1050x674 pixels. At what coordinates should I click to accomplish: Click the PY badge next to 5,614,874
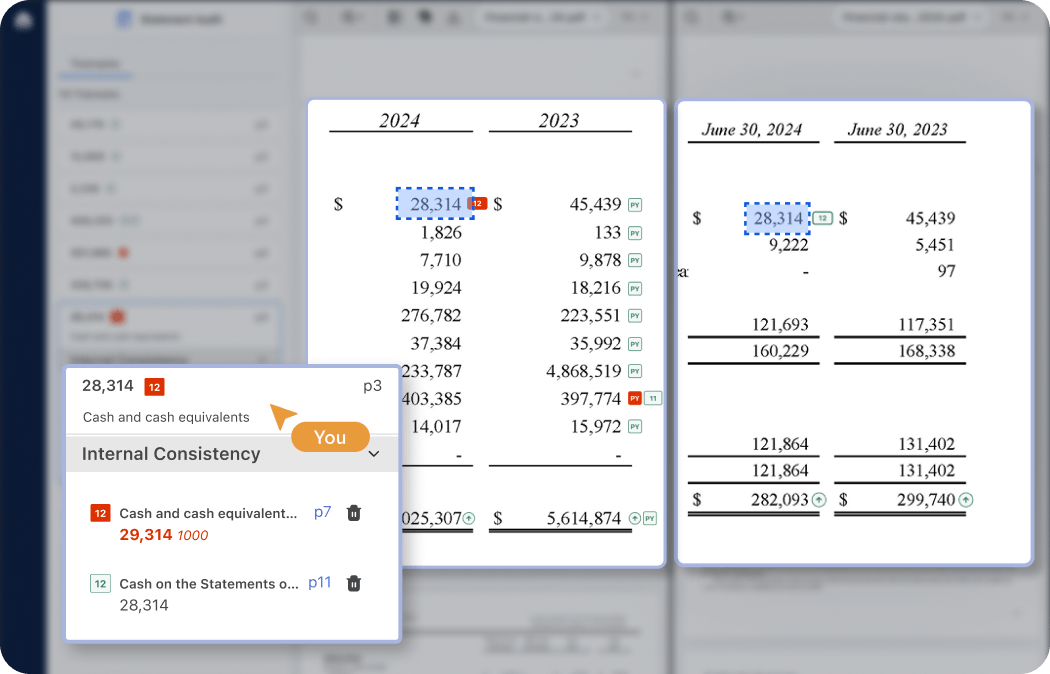tap(650, 518)
